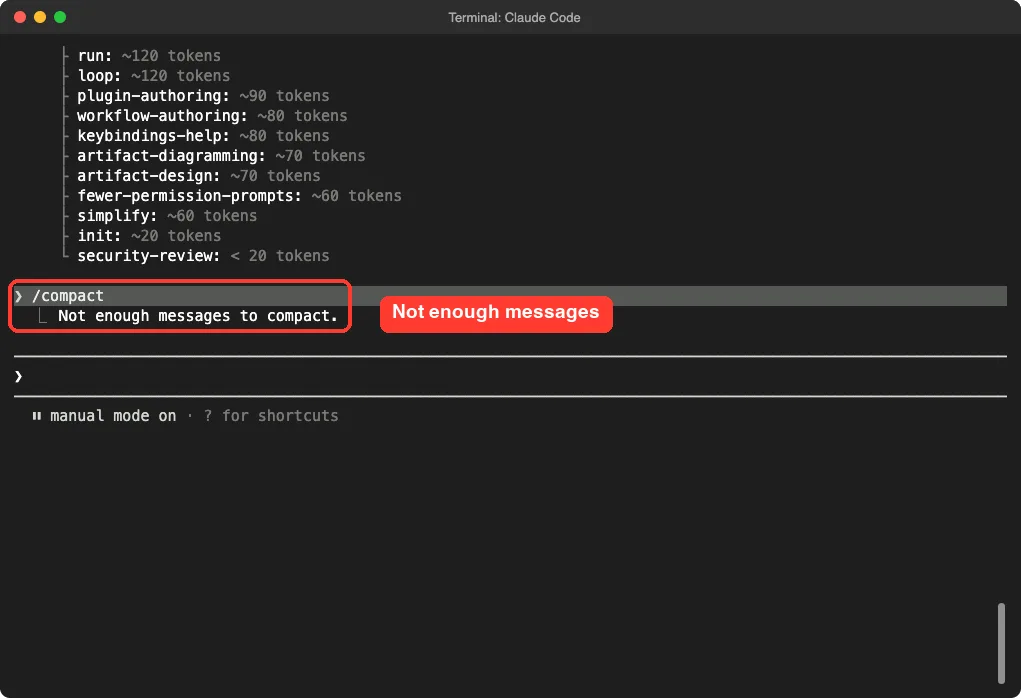The image size is (1021, 698).
Task: Click the 'Terminal: Claude Code' window title
Action: (x=514, y=18)
